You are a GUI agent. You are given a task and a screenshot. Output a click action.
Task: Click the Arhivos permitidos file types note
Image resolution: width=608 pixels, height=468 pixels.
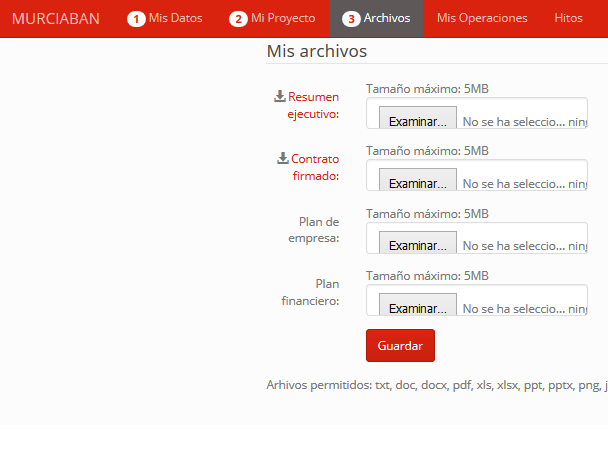pyautogui.click(x=437, y=385)
